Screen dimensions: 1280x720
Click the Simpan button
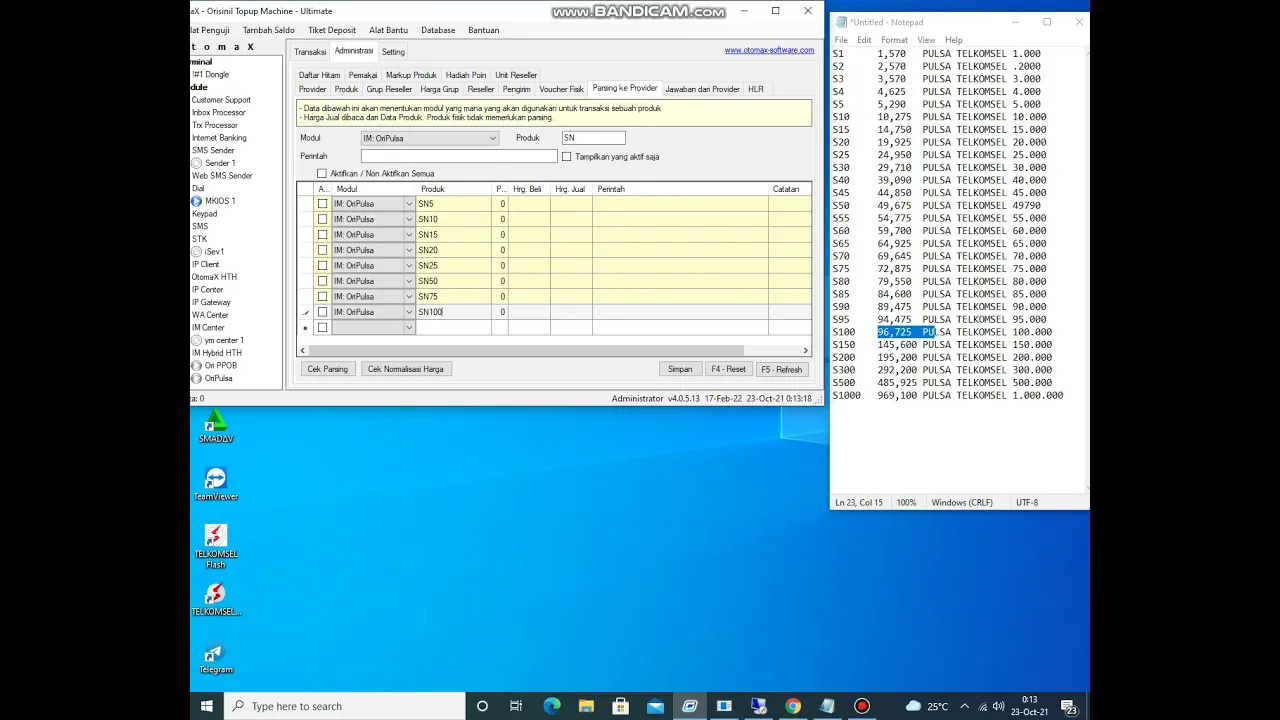680,369
